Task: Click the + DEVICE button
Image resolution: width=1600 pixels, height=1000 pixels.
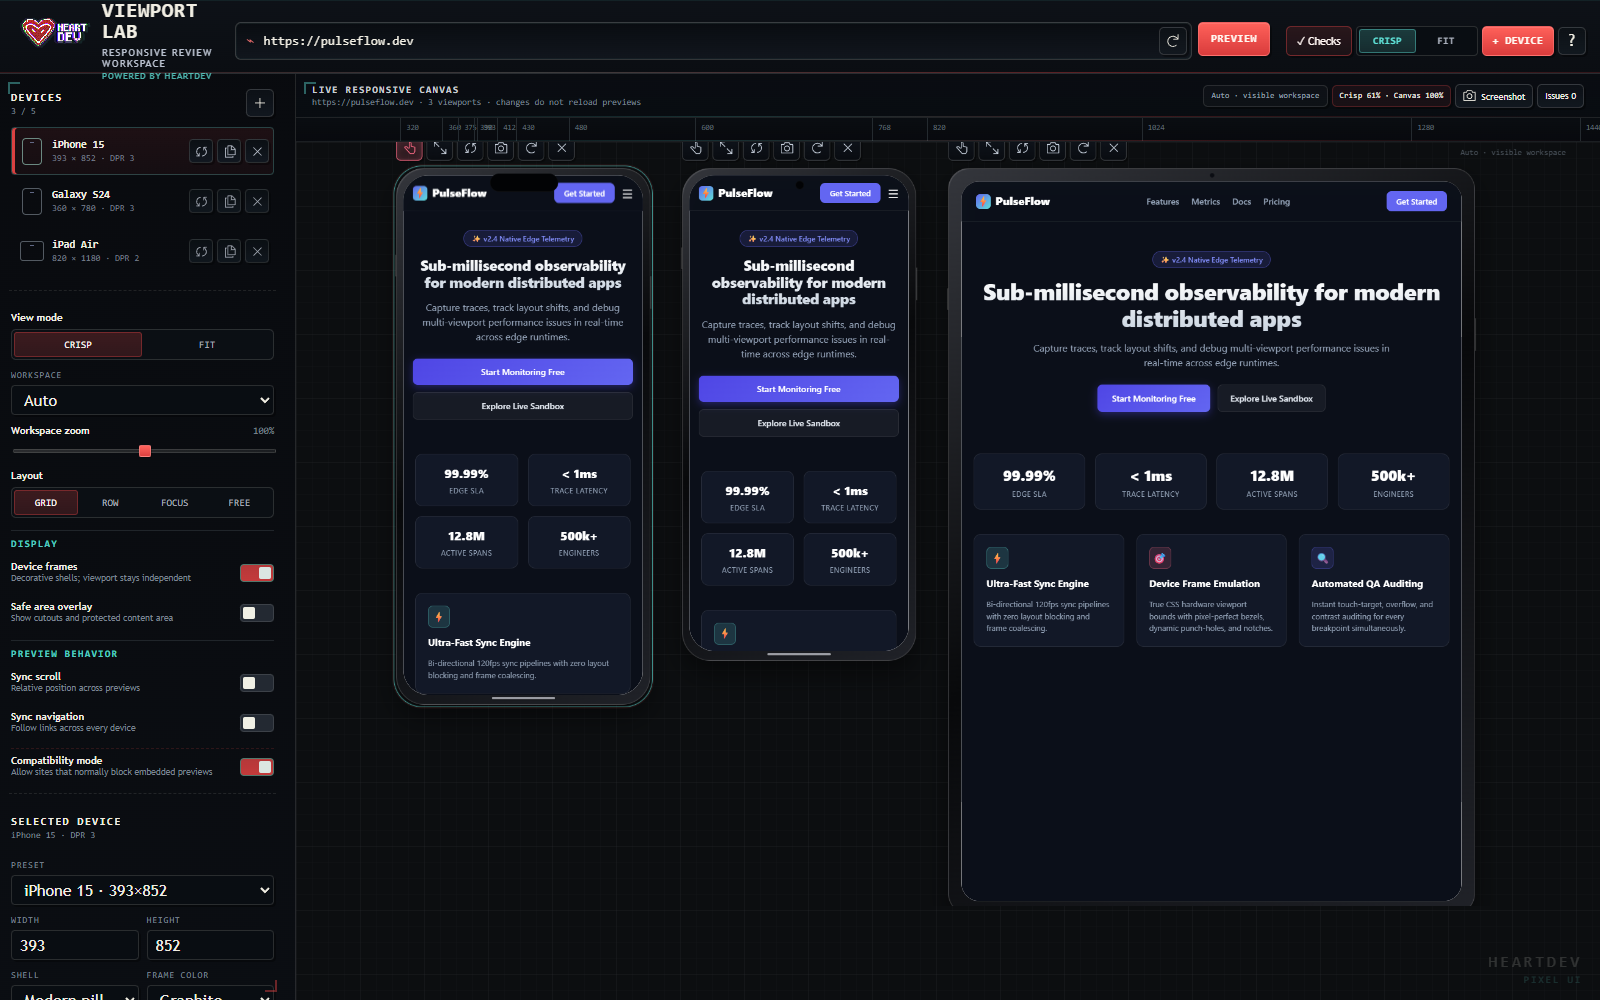Action: point(1518,41)
